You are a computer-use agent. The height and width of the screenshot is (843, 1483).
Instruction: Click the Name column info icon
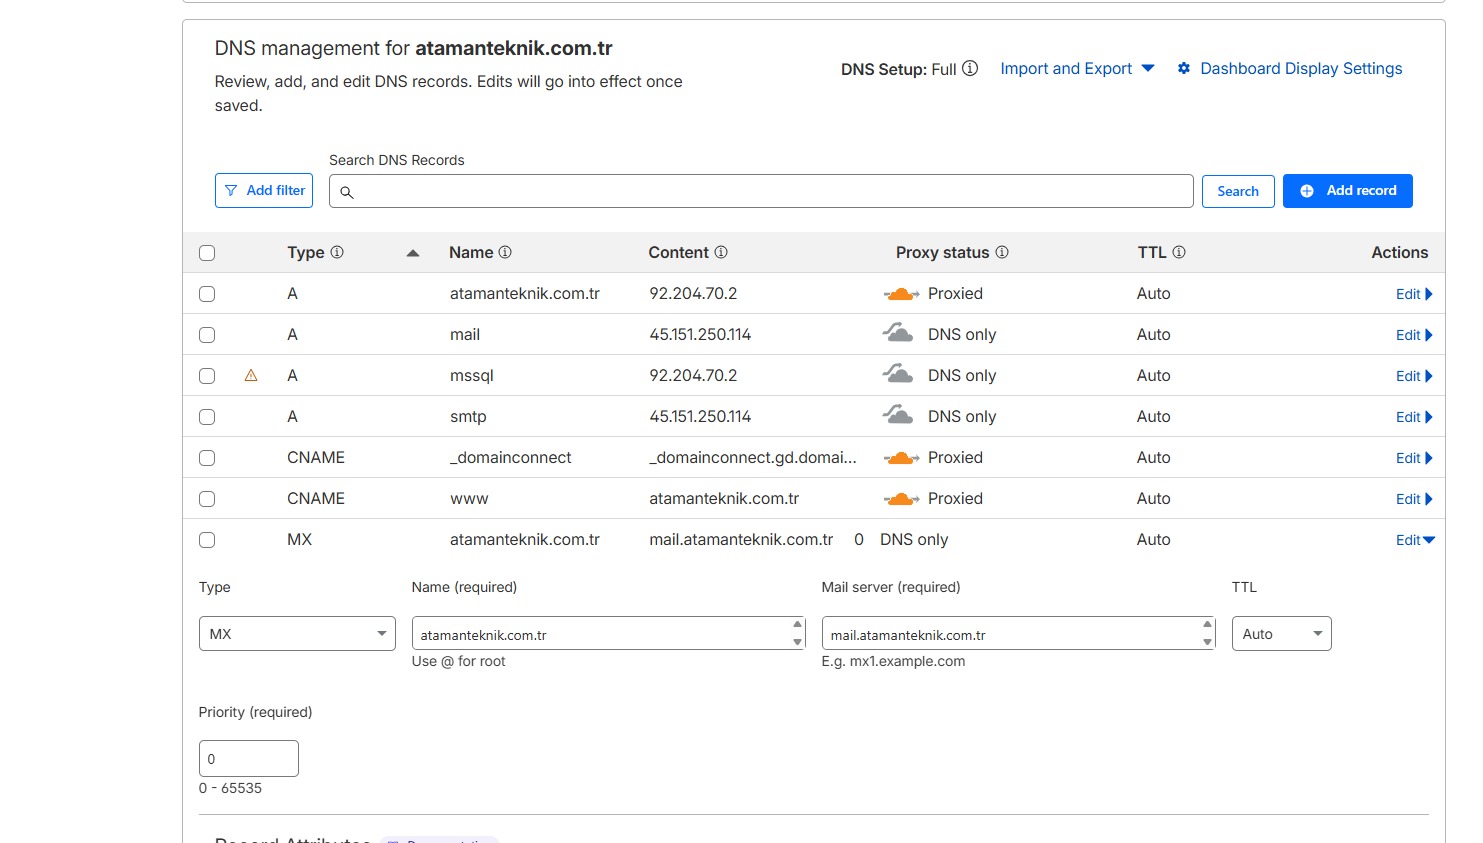tap(505, 252)
